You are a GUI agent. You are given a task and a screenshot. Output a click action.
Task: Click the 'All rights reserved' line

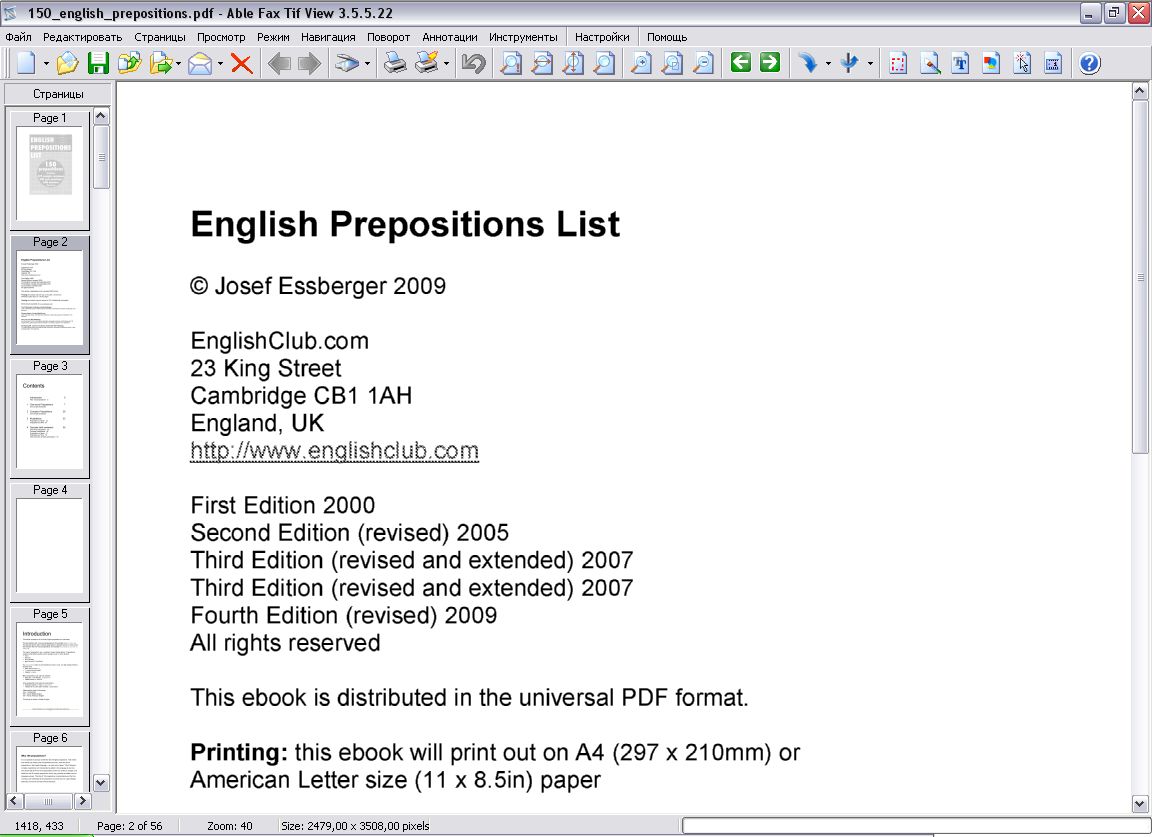[x=285, y=643]
